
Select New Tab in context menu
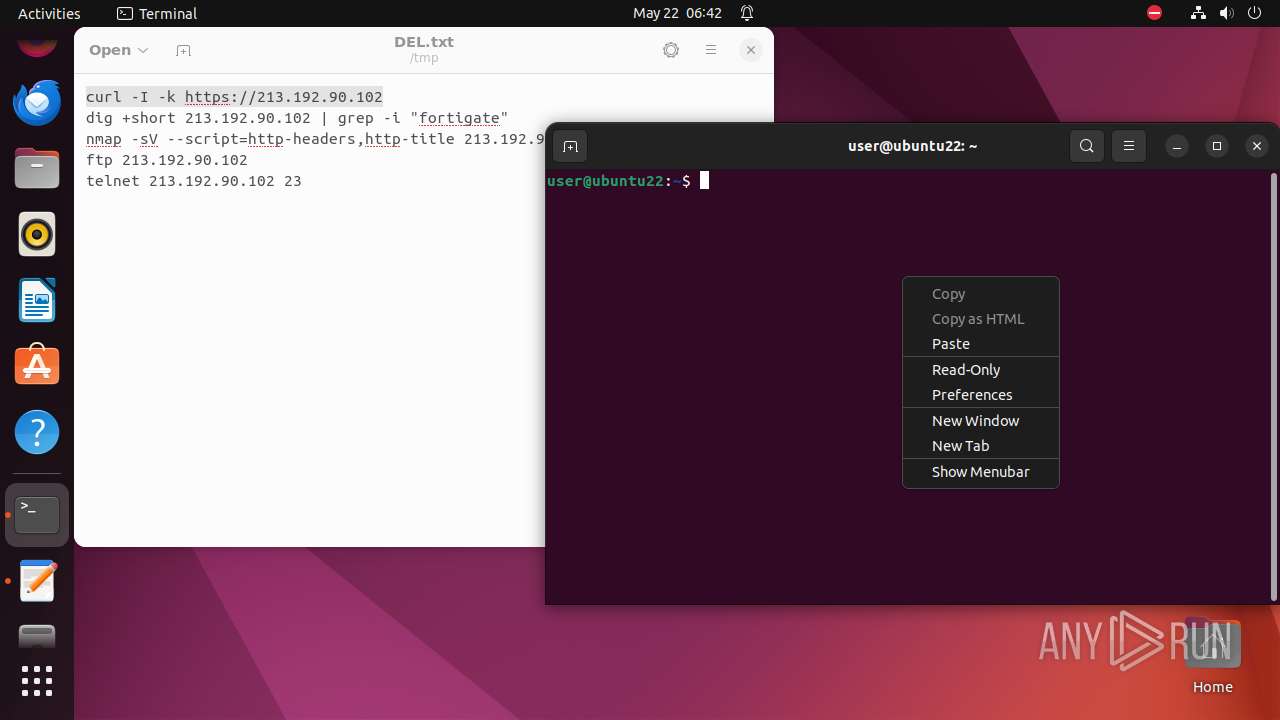(981, 445)
